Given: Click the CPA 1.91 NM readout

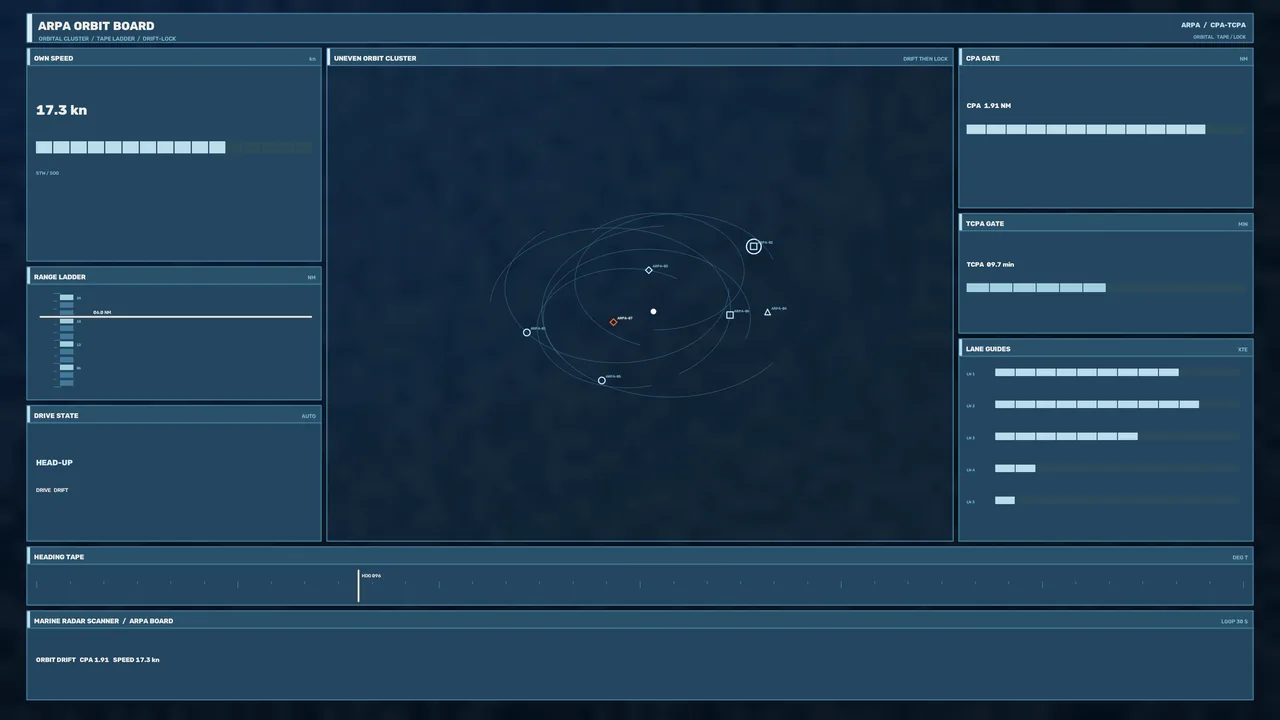Looking at the screenshot, I should 989,106.
